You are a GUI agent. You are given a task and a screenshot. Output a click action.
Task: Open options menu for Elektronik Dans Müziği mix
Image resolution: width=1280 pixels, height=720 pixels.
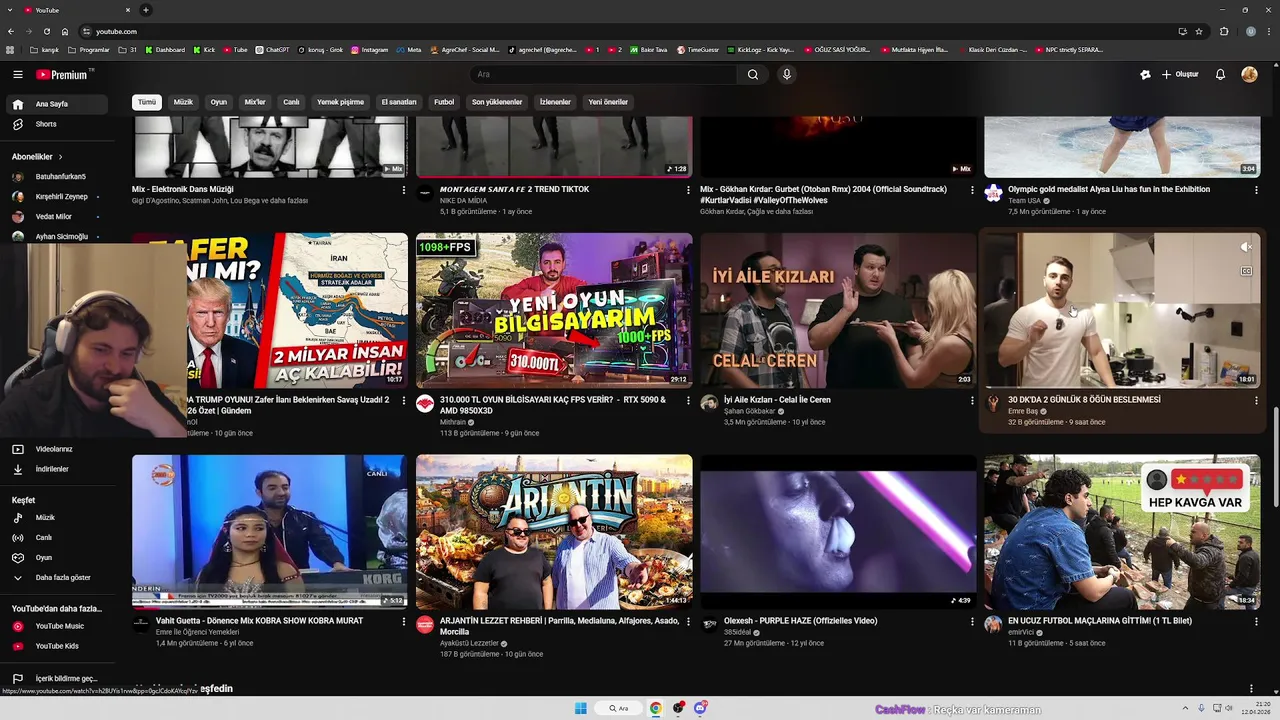pos(404,190)
